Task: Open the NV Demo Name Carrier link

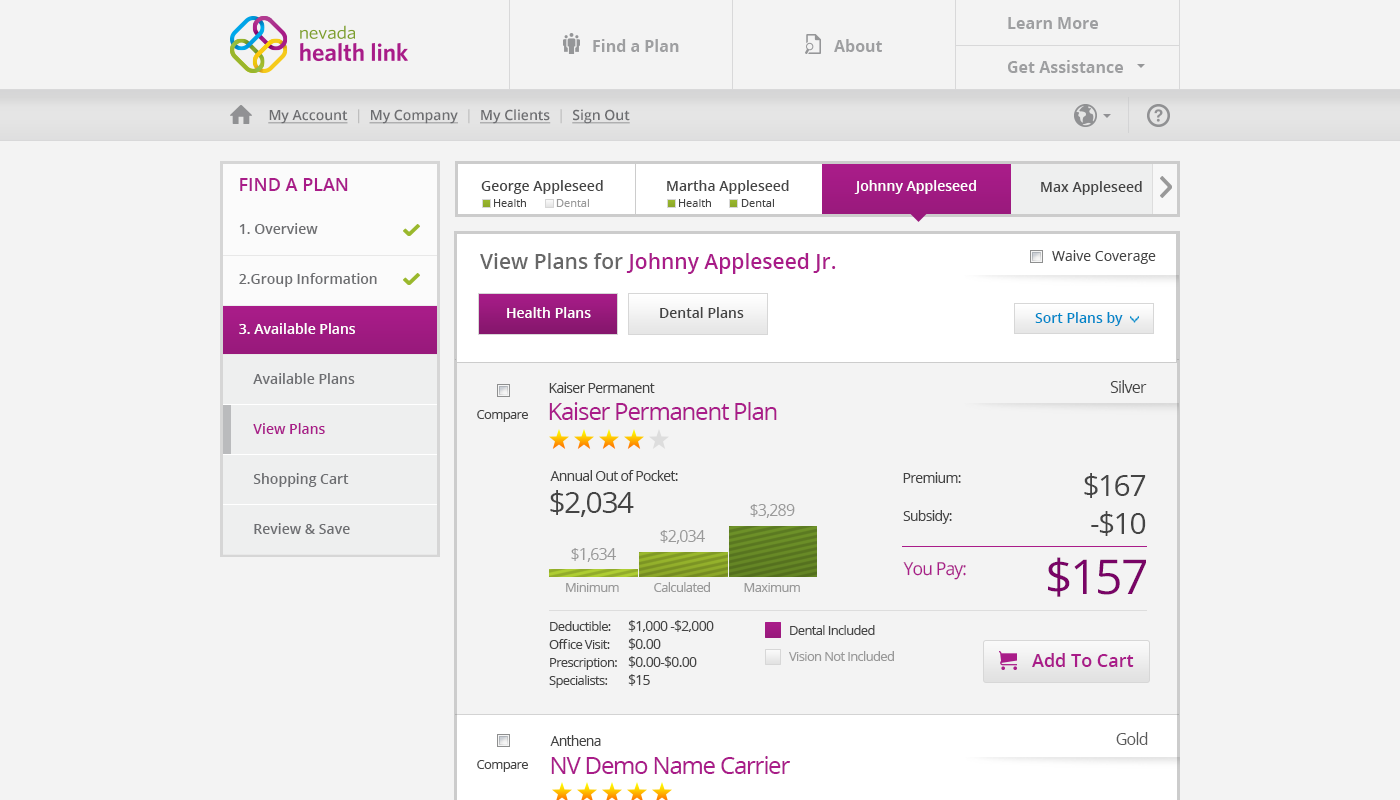Action: 670,766
